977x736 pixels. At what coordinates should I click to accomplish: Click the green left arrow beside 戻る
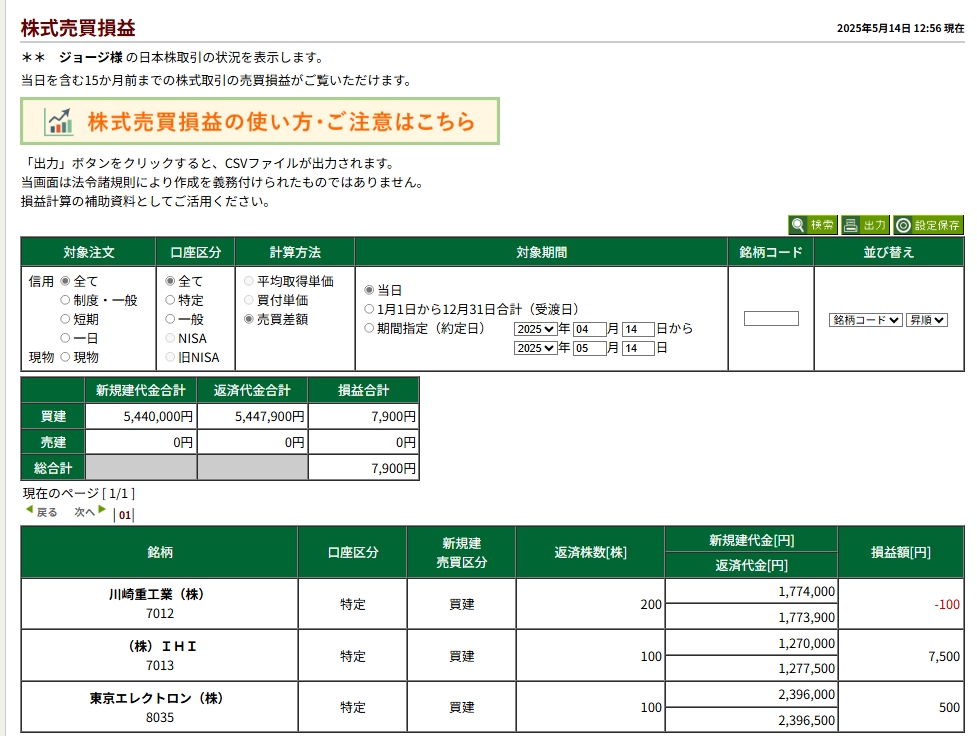[x=29, y=510]
